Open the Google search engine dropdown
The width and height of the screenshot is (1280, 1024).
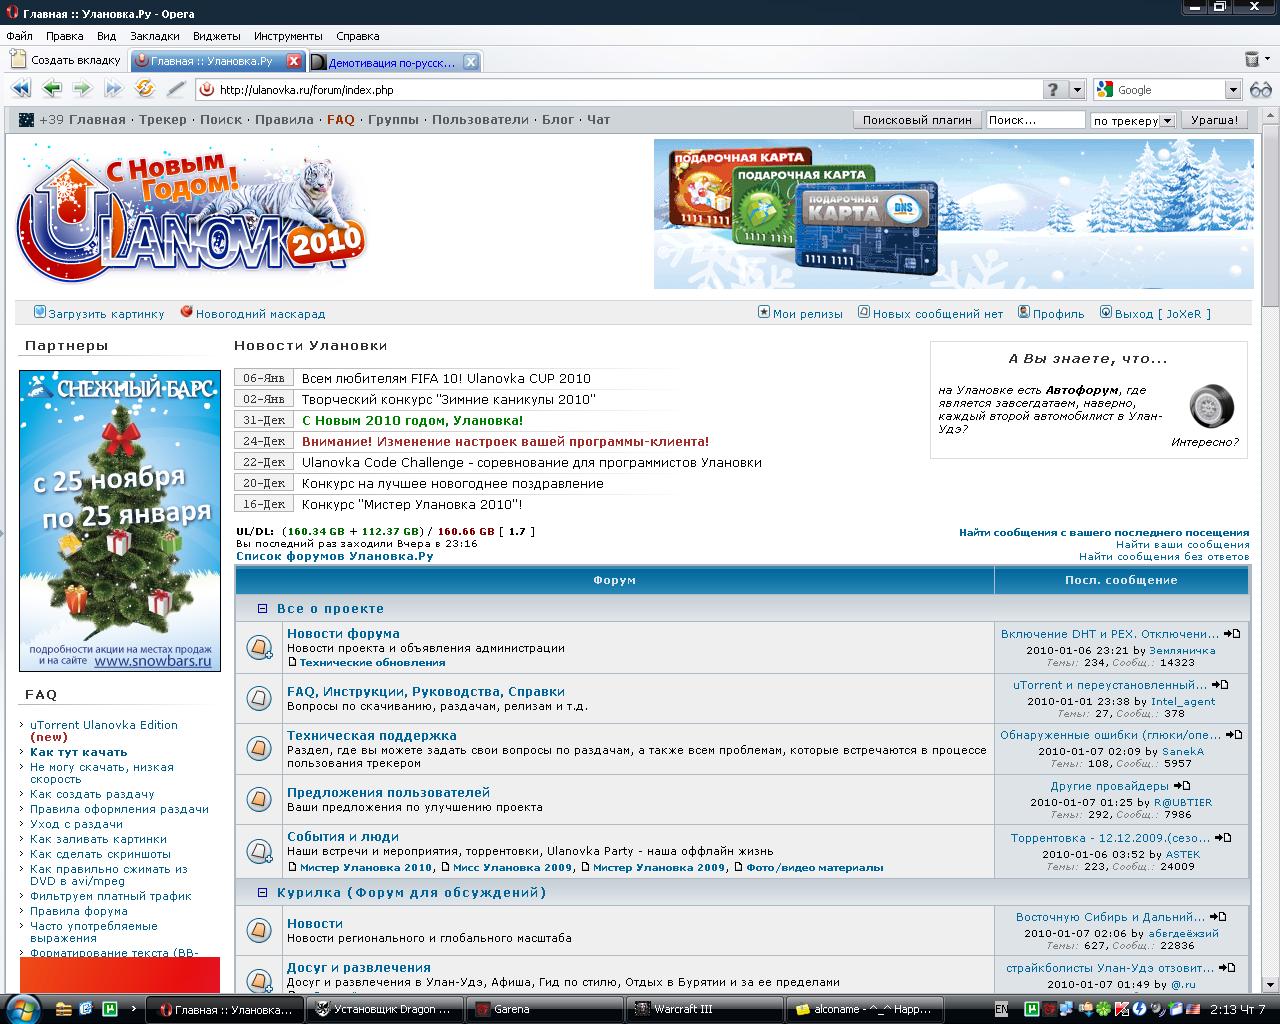tap(1233, 89)
